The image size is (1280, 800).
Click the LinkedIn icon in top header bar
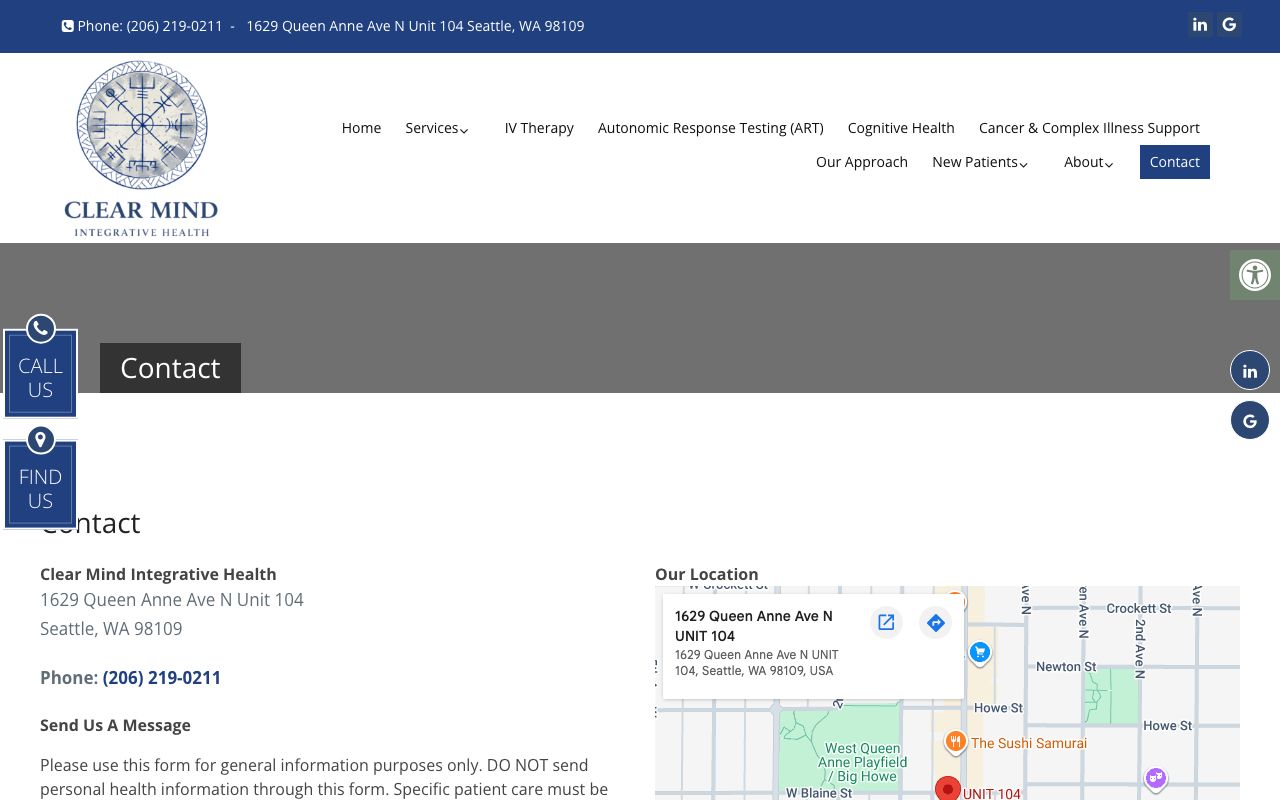pos(1200,25)
